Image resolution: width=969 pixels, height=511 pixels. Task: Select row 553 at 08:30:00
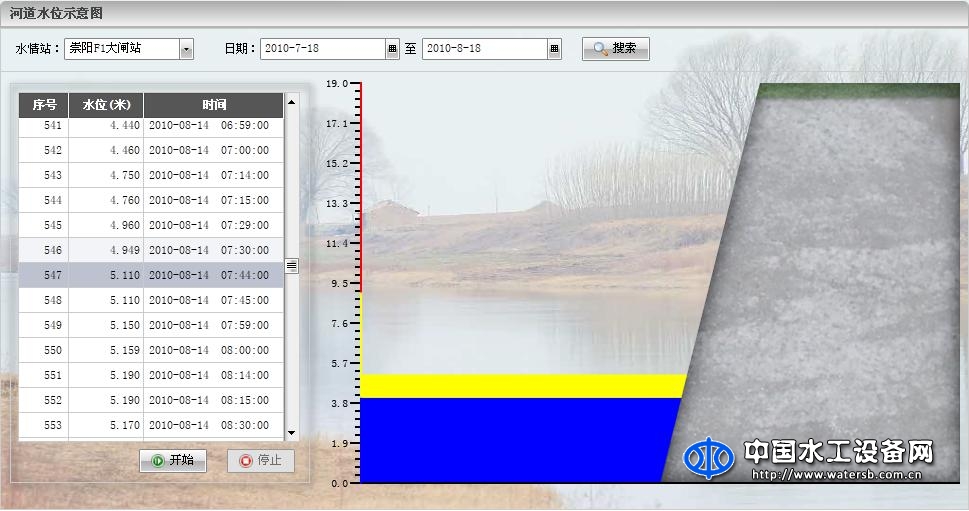point(150,425)
